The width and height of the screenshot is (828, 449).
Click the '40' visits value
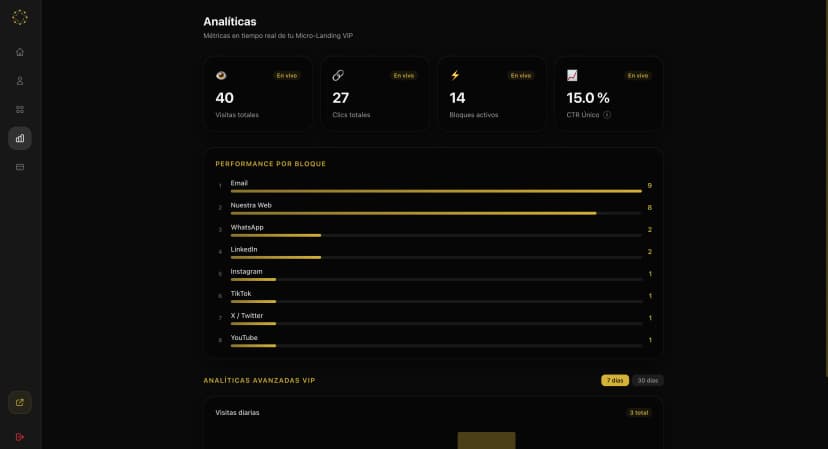tap(224, 98)
